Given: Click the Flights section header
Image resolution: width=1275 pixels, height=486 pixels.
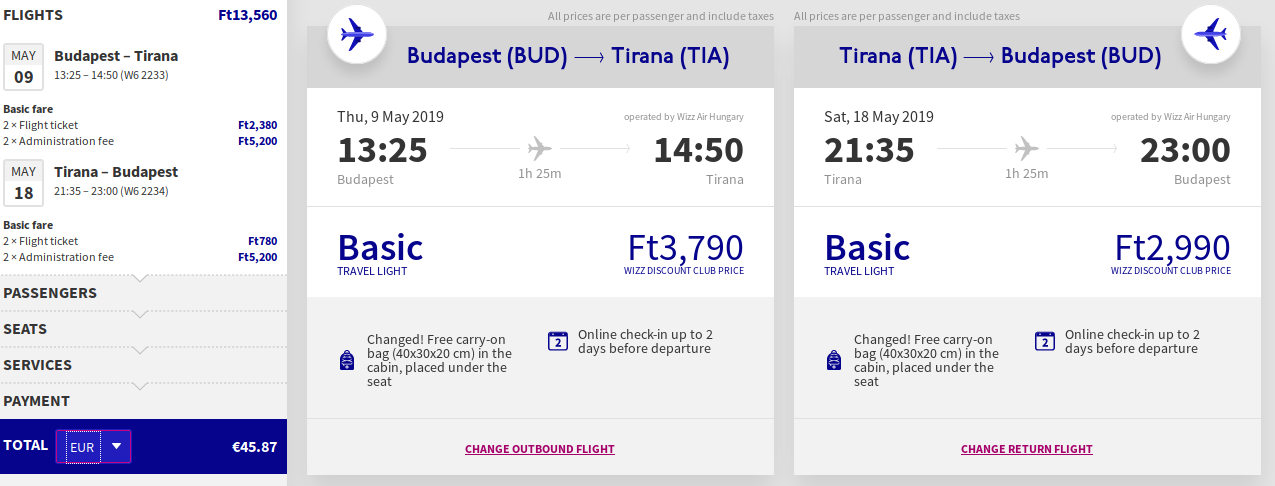Looking at the screenshot, I should [x=34, y=15].
